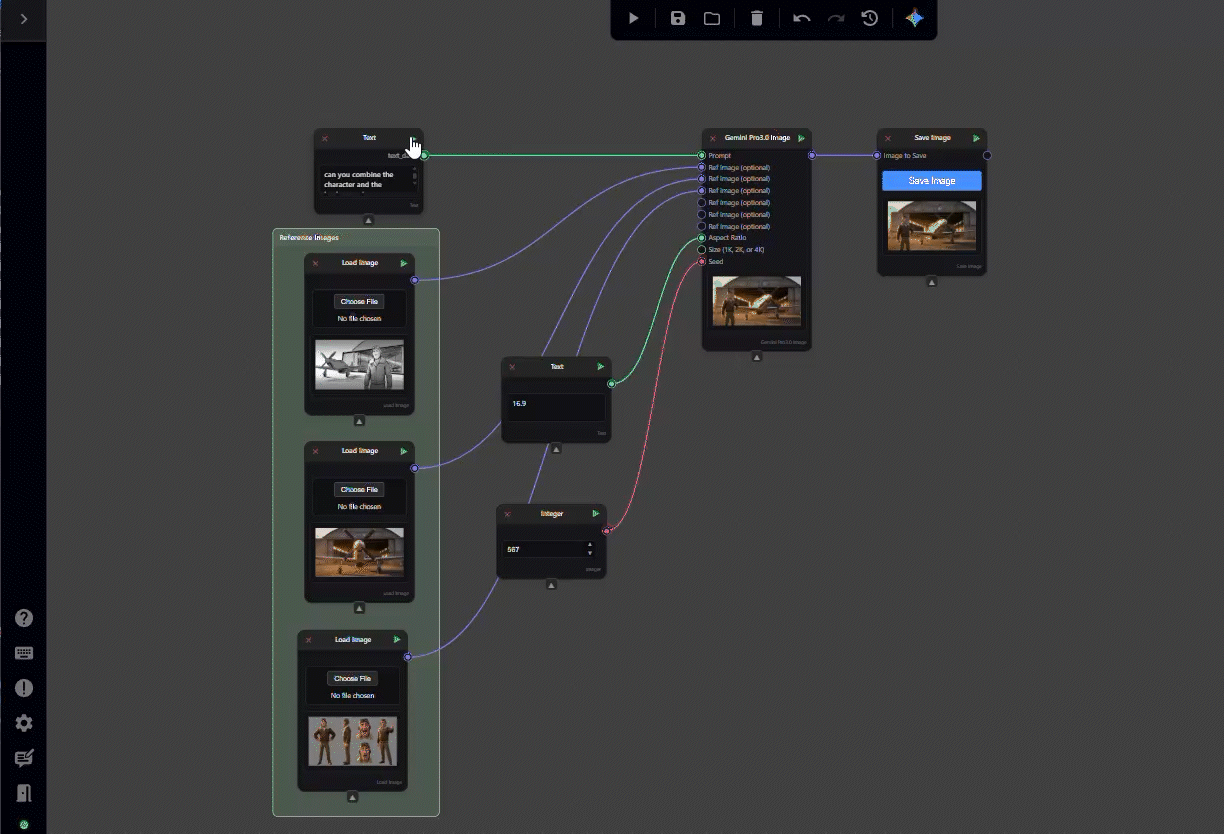1224x834 pixels.
Task: Click the text field containing 16:9
Action: coord(556,404)
